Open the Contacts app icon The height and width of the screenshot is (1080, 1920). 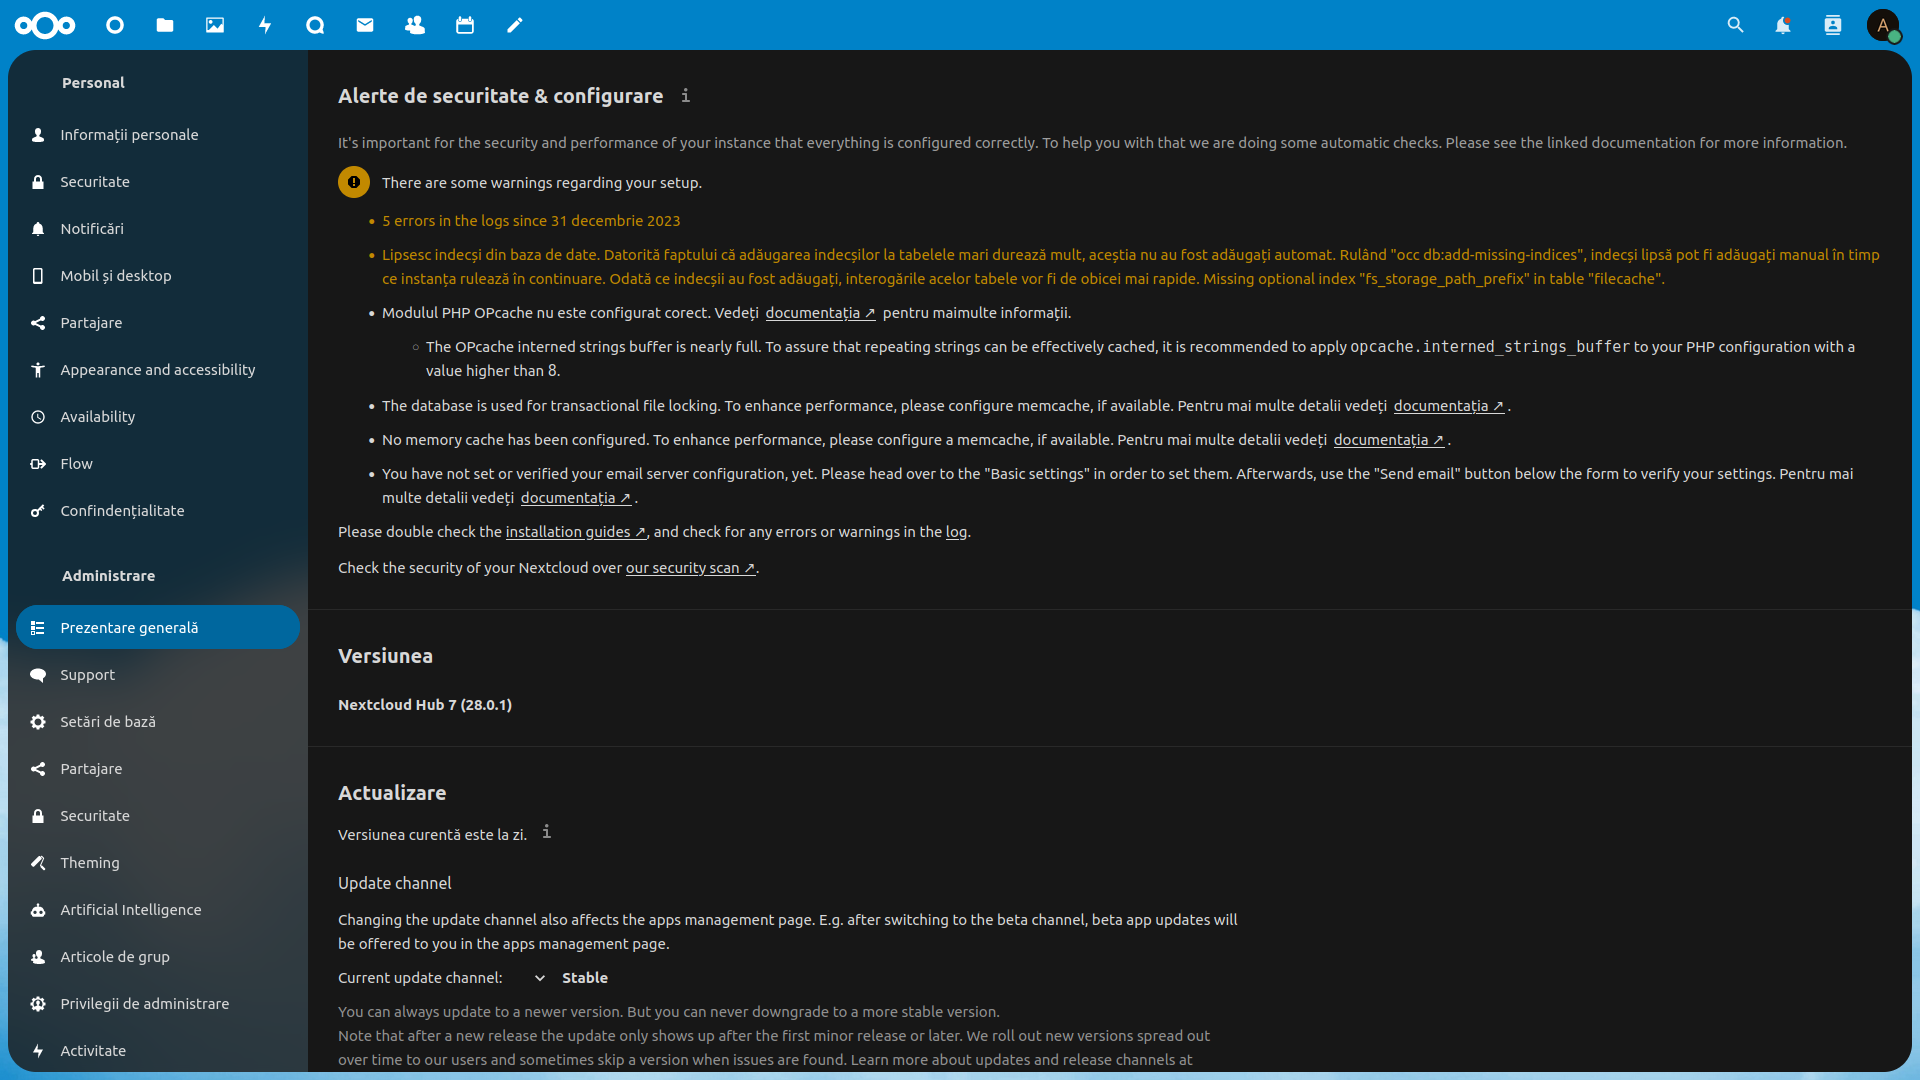pyautogui.click(x=415, y=25)
